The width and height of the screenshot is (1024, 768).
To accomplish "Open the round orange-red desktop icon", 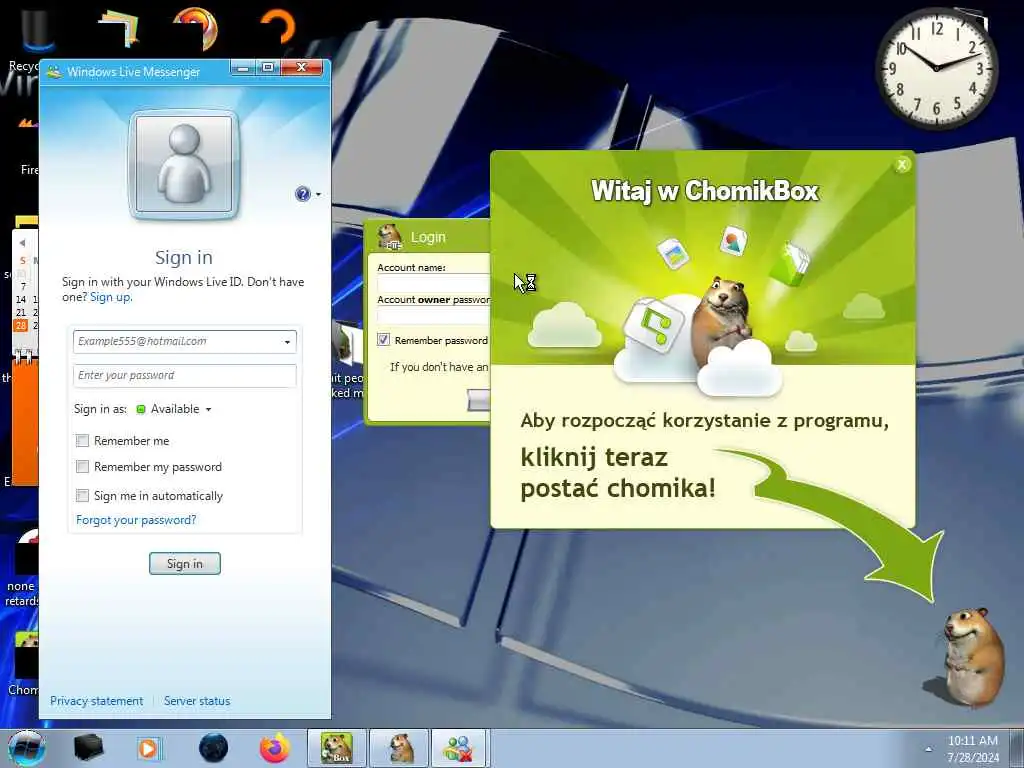I will (195, 27).
